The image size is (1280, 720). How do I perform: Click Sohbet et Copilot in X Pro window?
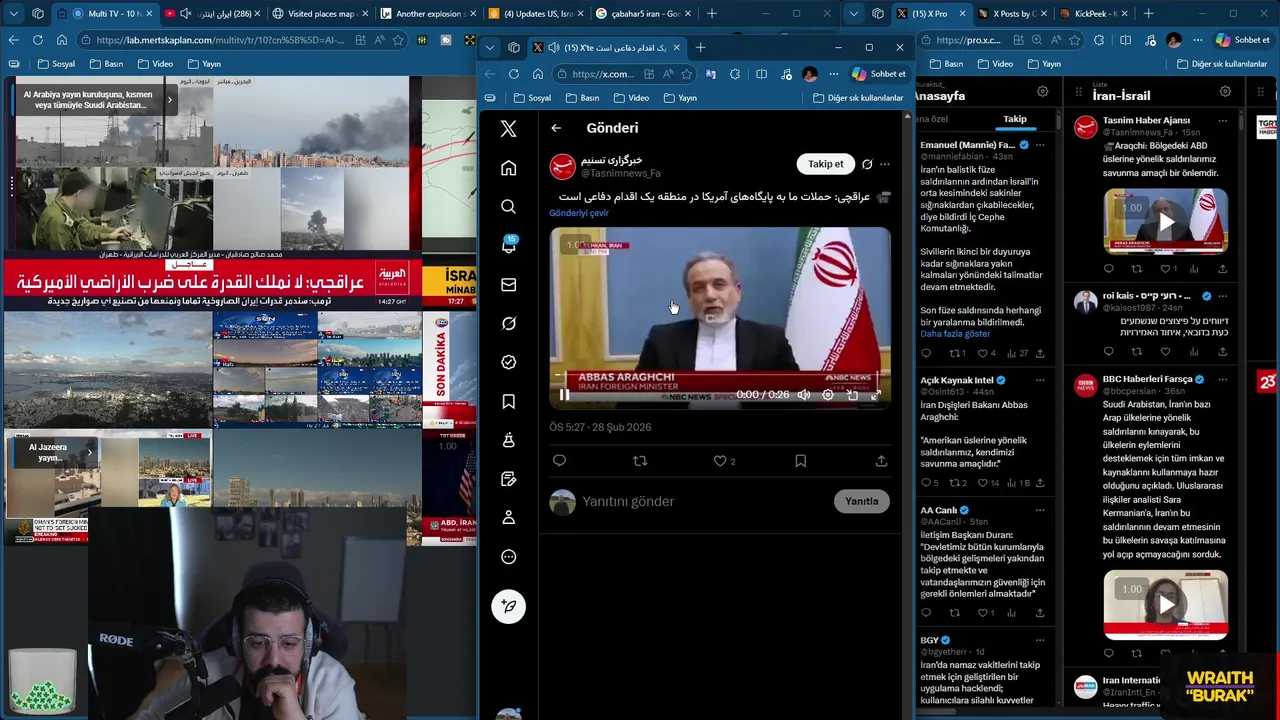coord(1243,40)
